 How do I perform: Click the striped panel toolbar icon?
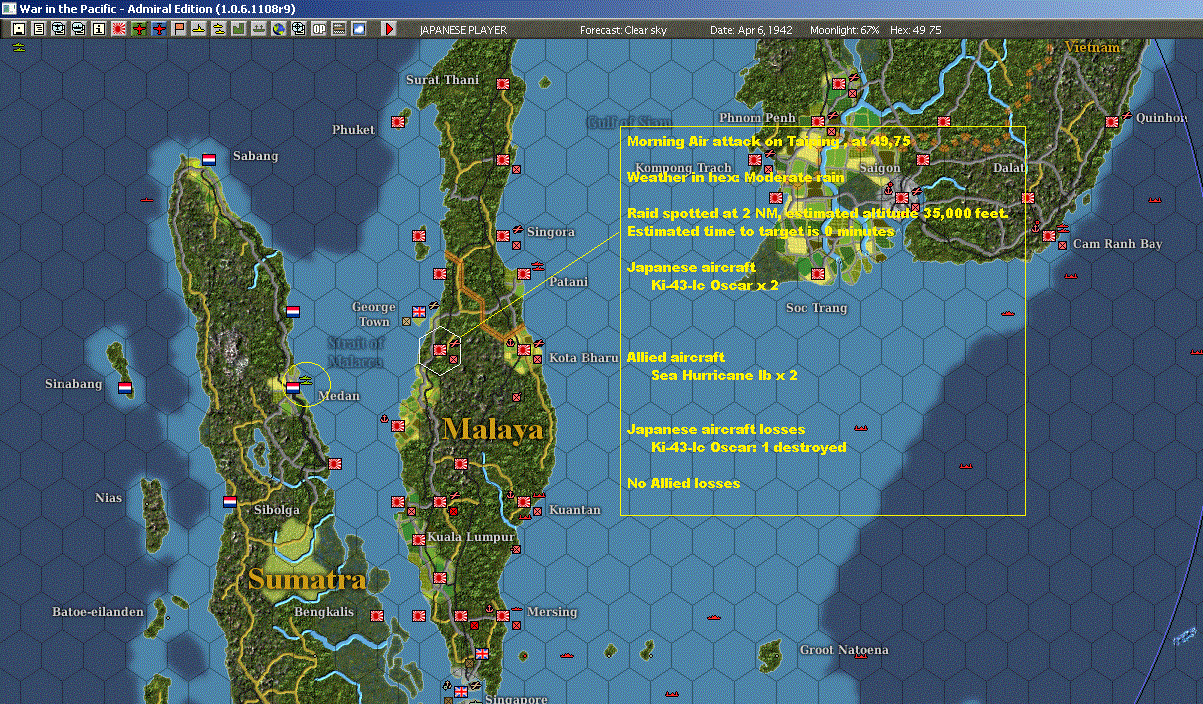pyautogui.click(x=339, y=29)
